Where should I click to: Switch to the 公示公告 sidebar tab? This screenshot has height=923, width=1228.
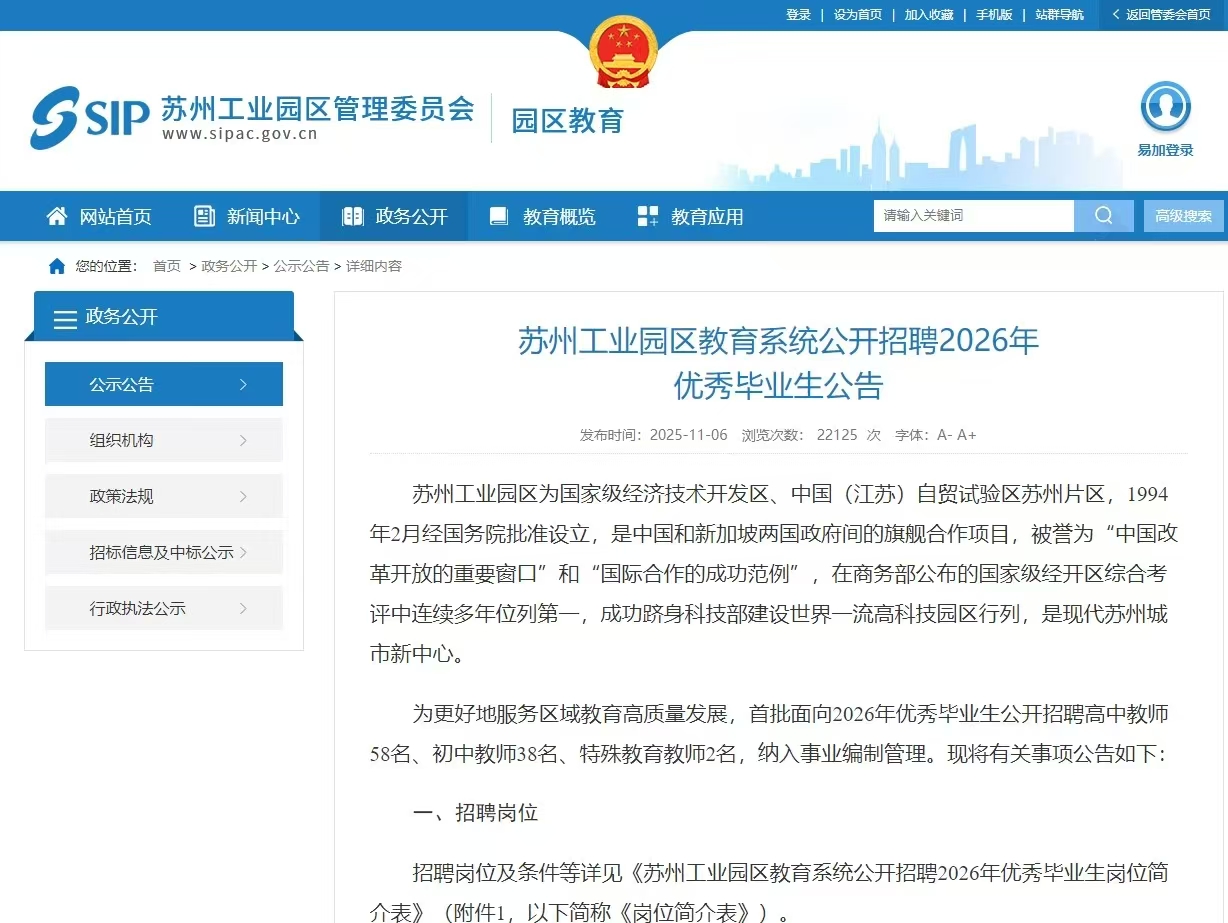click(163, 384)
